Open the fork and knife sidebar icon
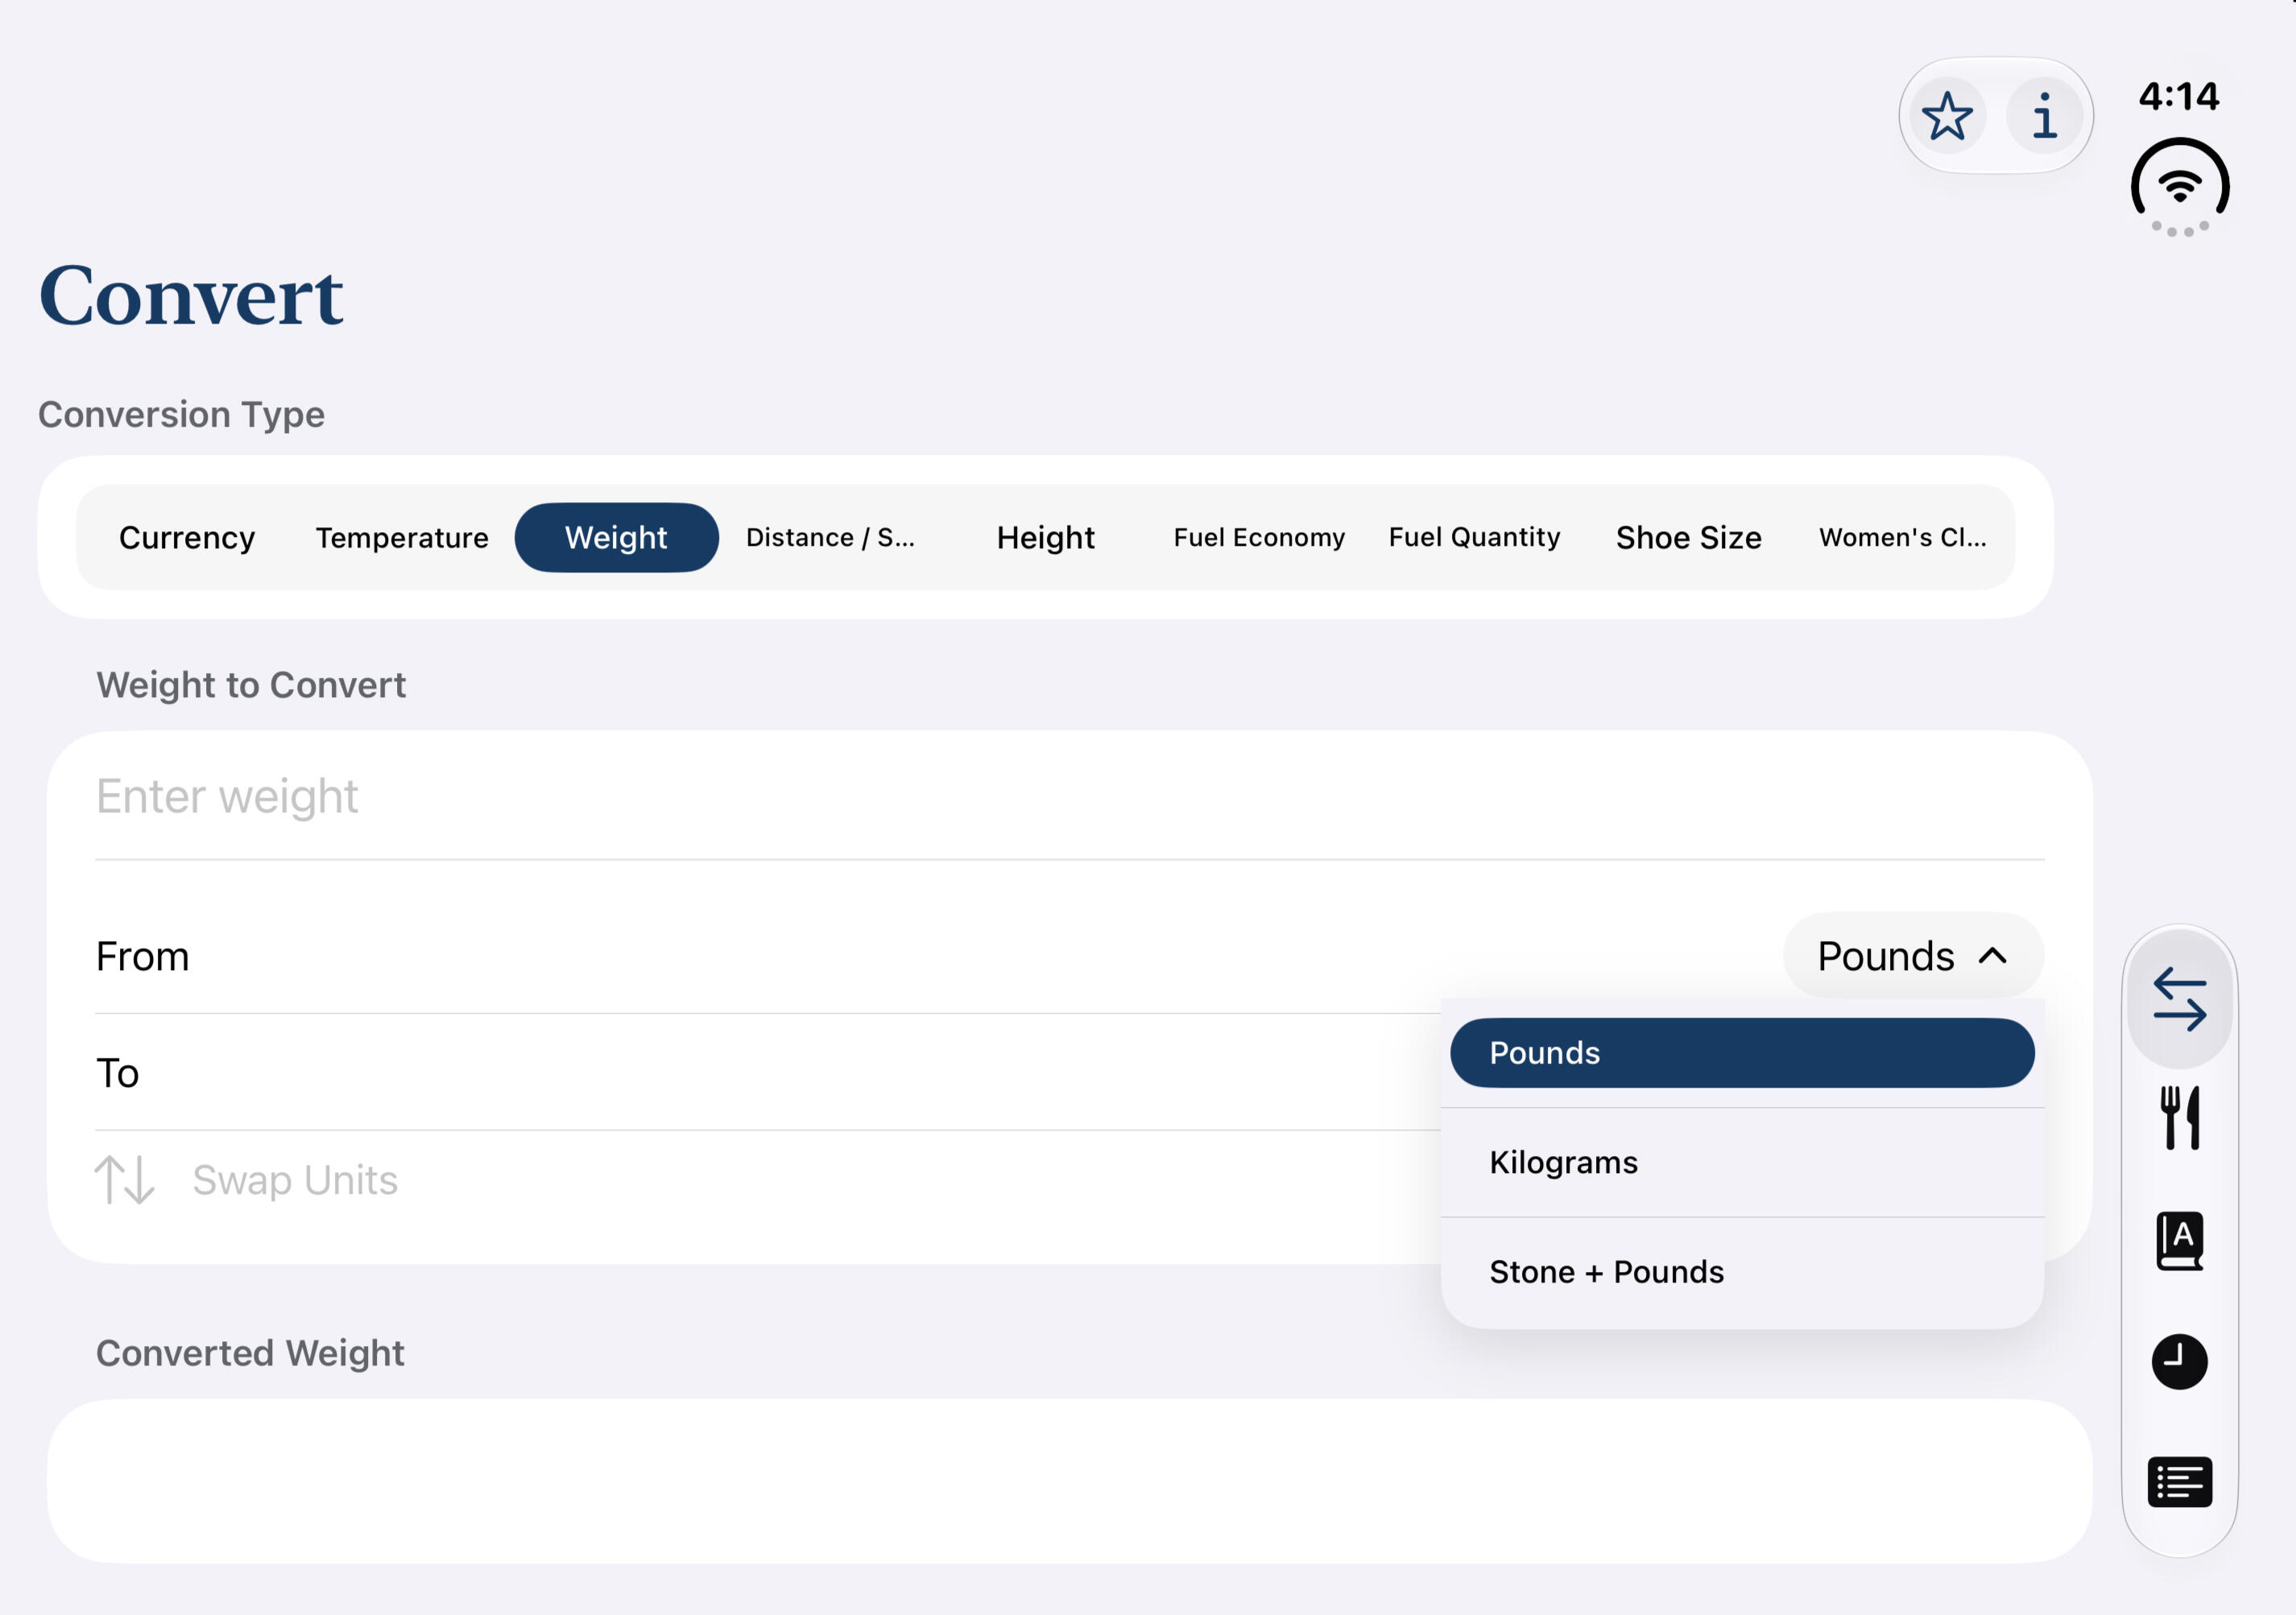 pos(2179,1118)
